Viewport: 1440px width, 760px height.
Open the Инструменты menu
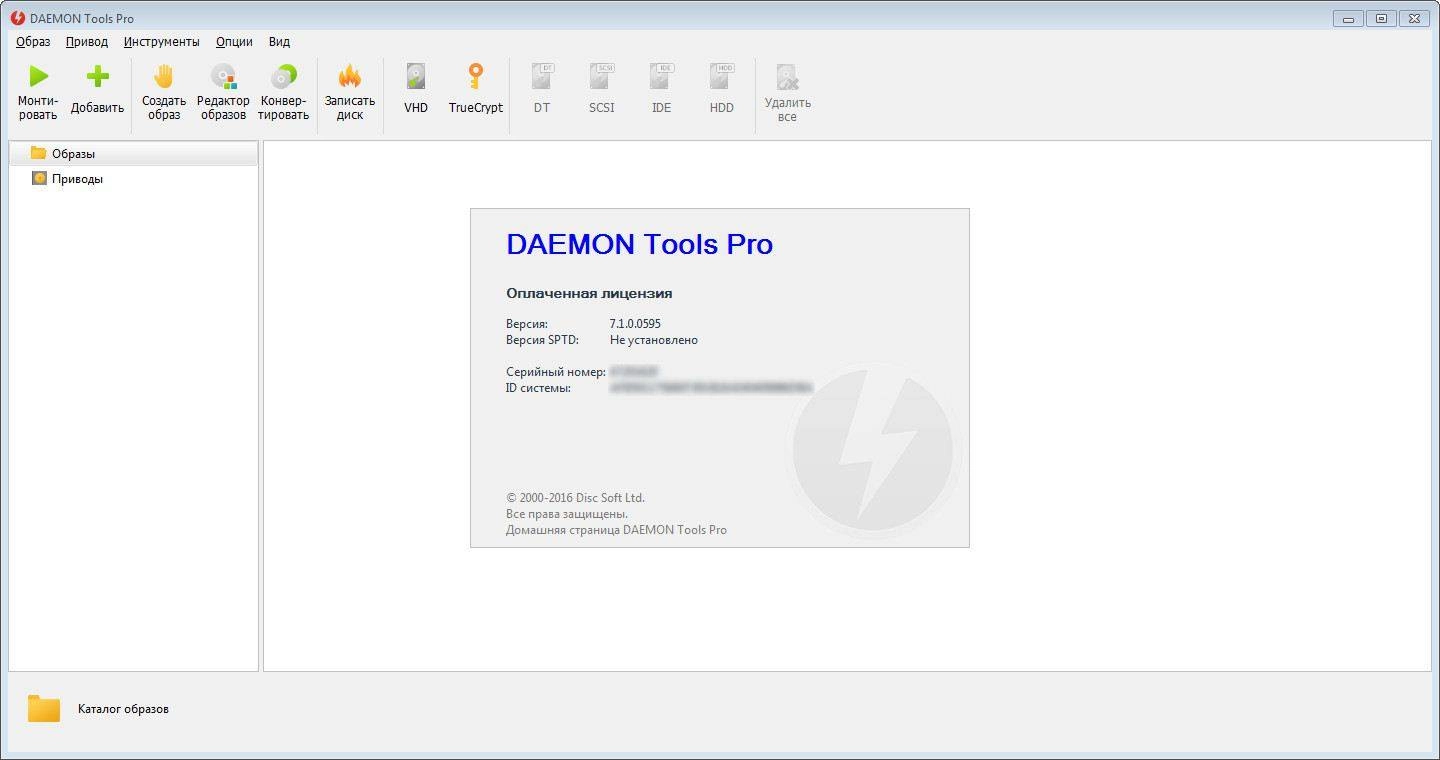tap(162, 42)
